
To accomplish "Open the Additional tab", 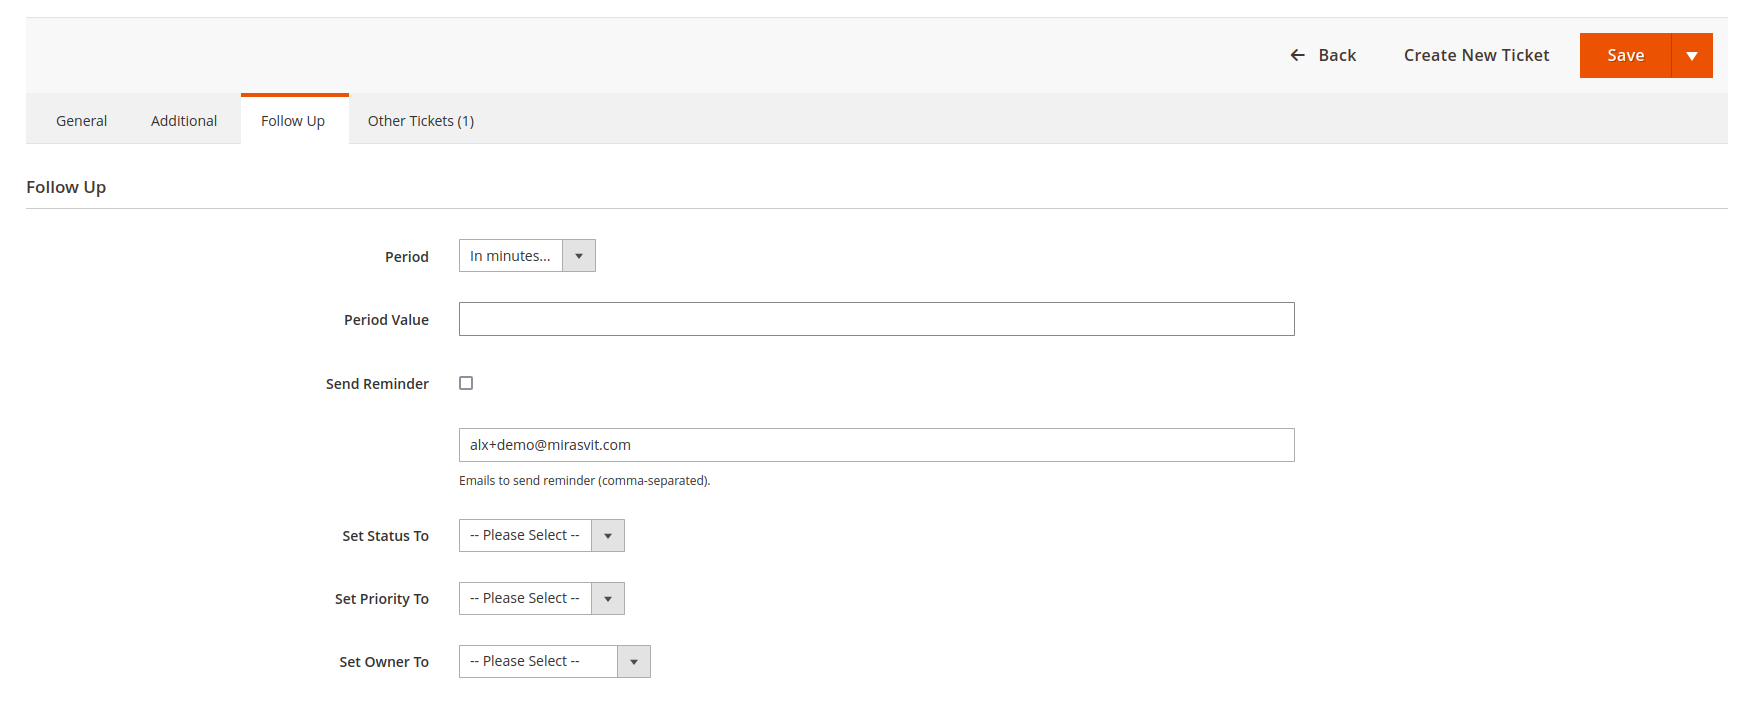I will point(184,121).
